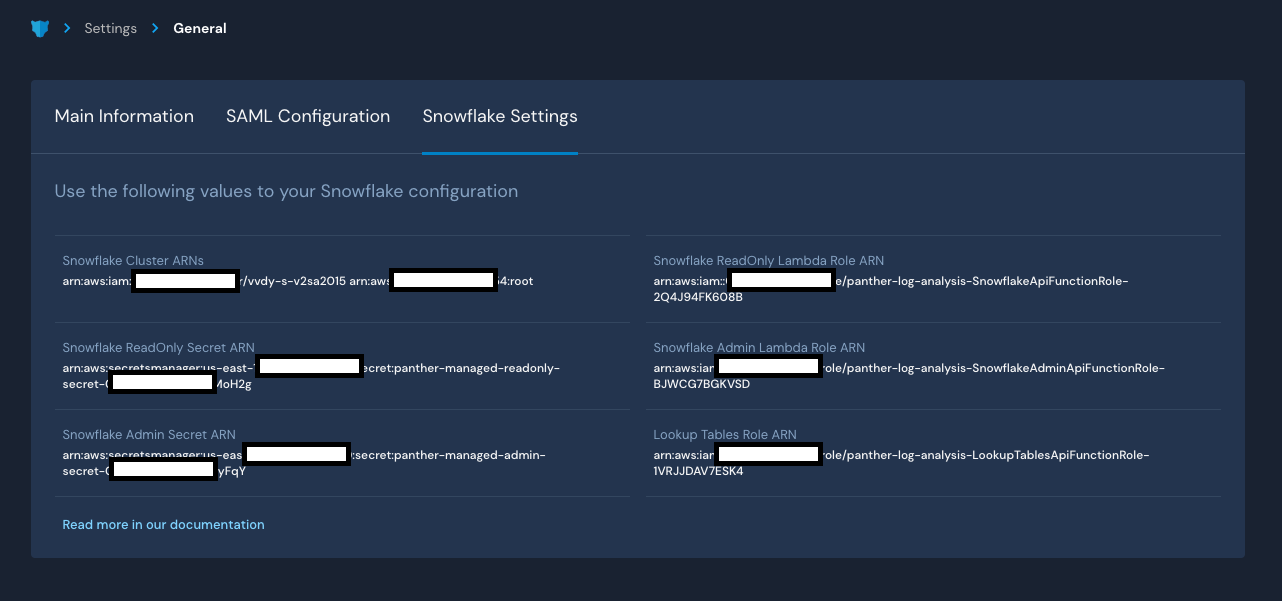The image size is (1282, 601).
Task: Select the blue shield icon in the breadcrumb
Action: [x=40, y=28]
